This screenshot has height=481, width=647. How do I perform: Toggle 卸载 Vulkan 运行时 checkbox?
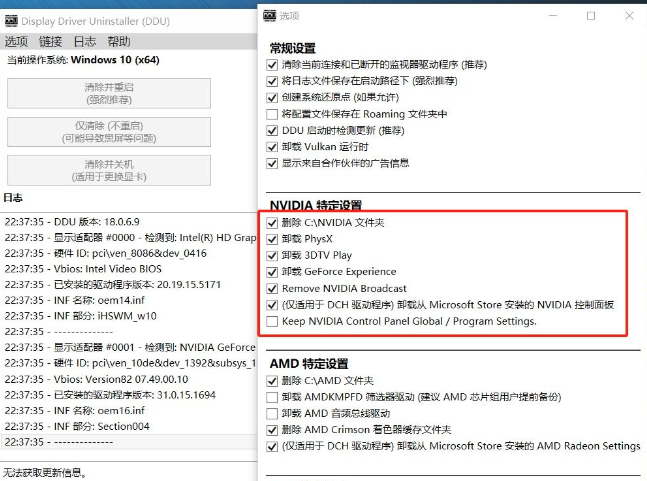(272, 147)
